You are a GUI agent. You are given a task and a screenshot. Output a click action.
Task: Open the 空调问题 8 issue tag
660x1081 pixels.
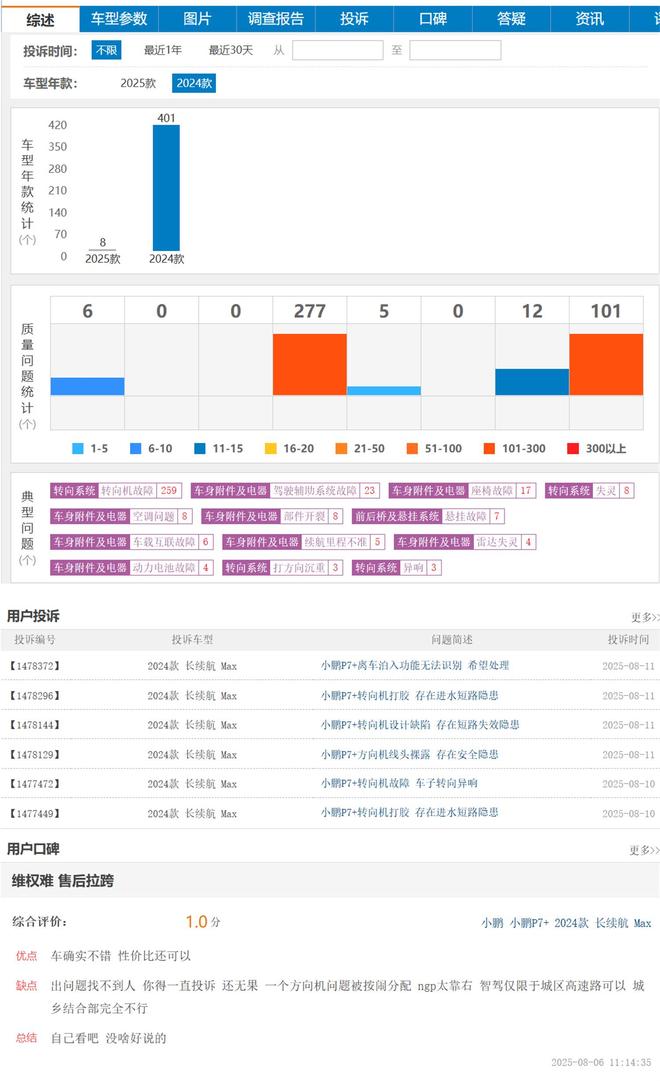pyautogui.click(x=121, y=516)
